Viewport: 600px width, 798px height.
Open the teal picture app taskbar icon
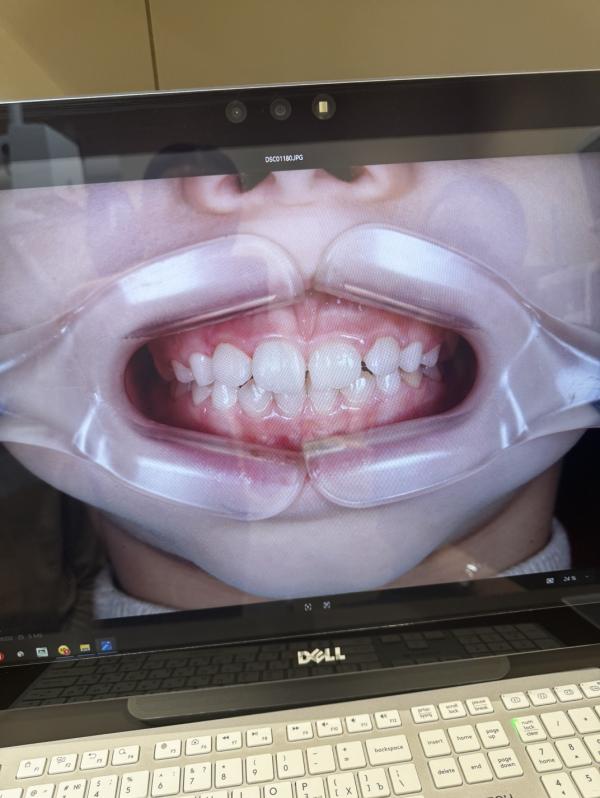click(x=42, y=652)
